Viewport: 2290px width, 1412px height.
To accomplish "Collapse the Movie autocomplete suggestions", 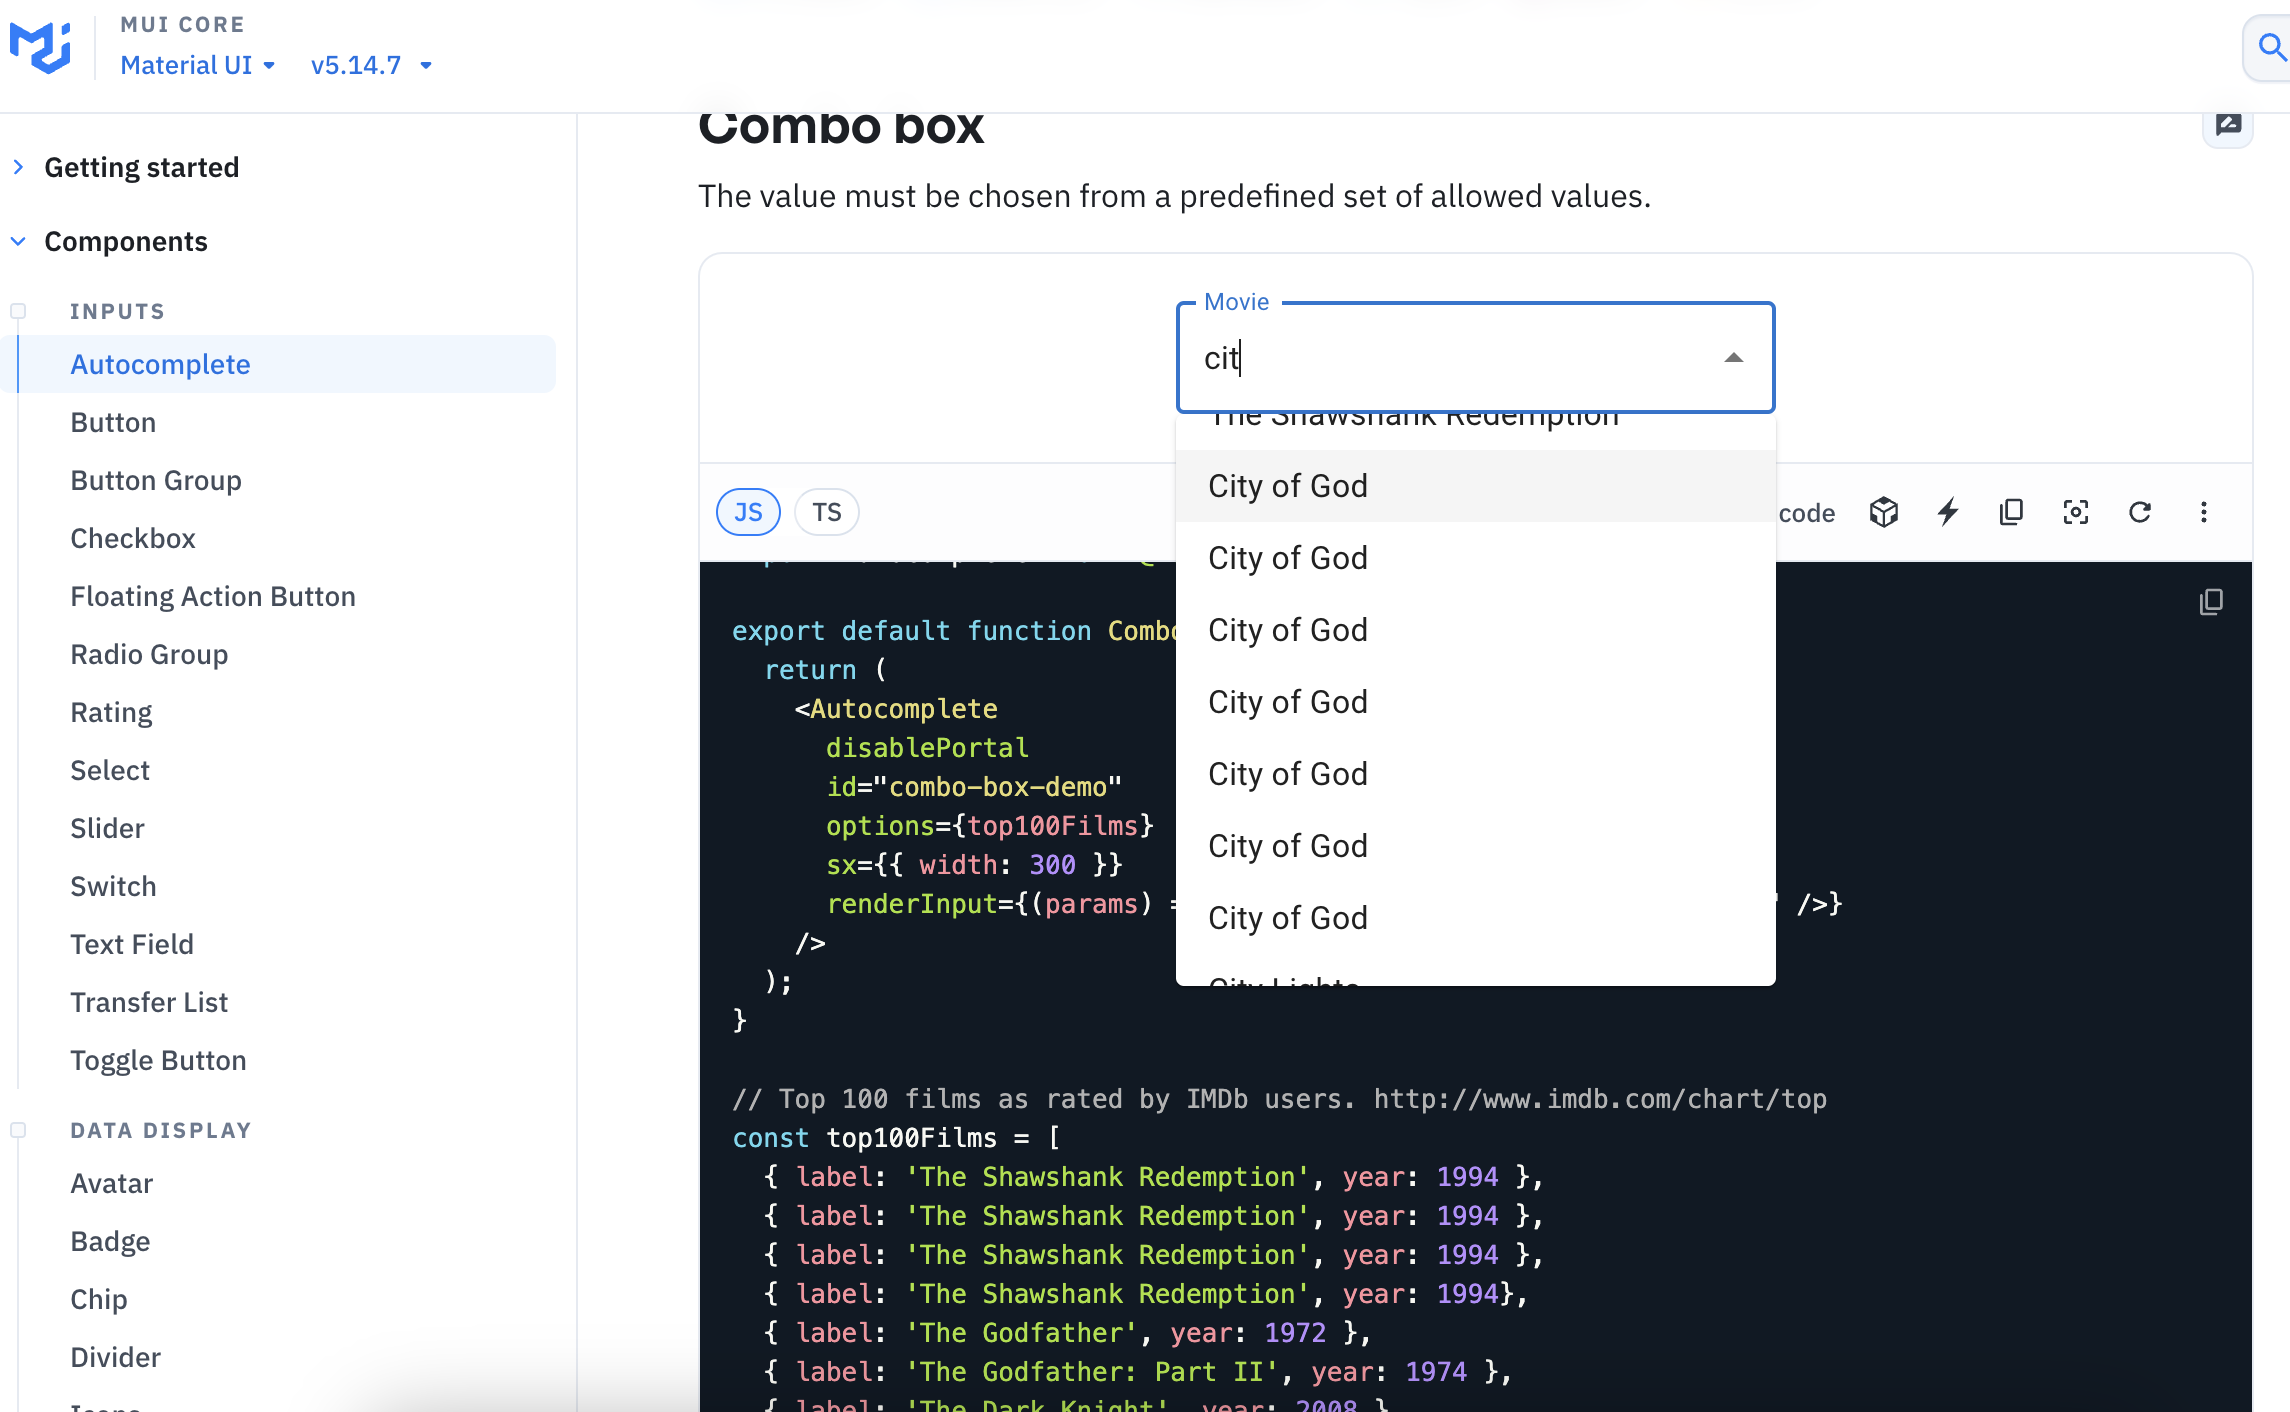I will pyautogui.click(x=1733, y=357).
